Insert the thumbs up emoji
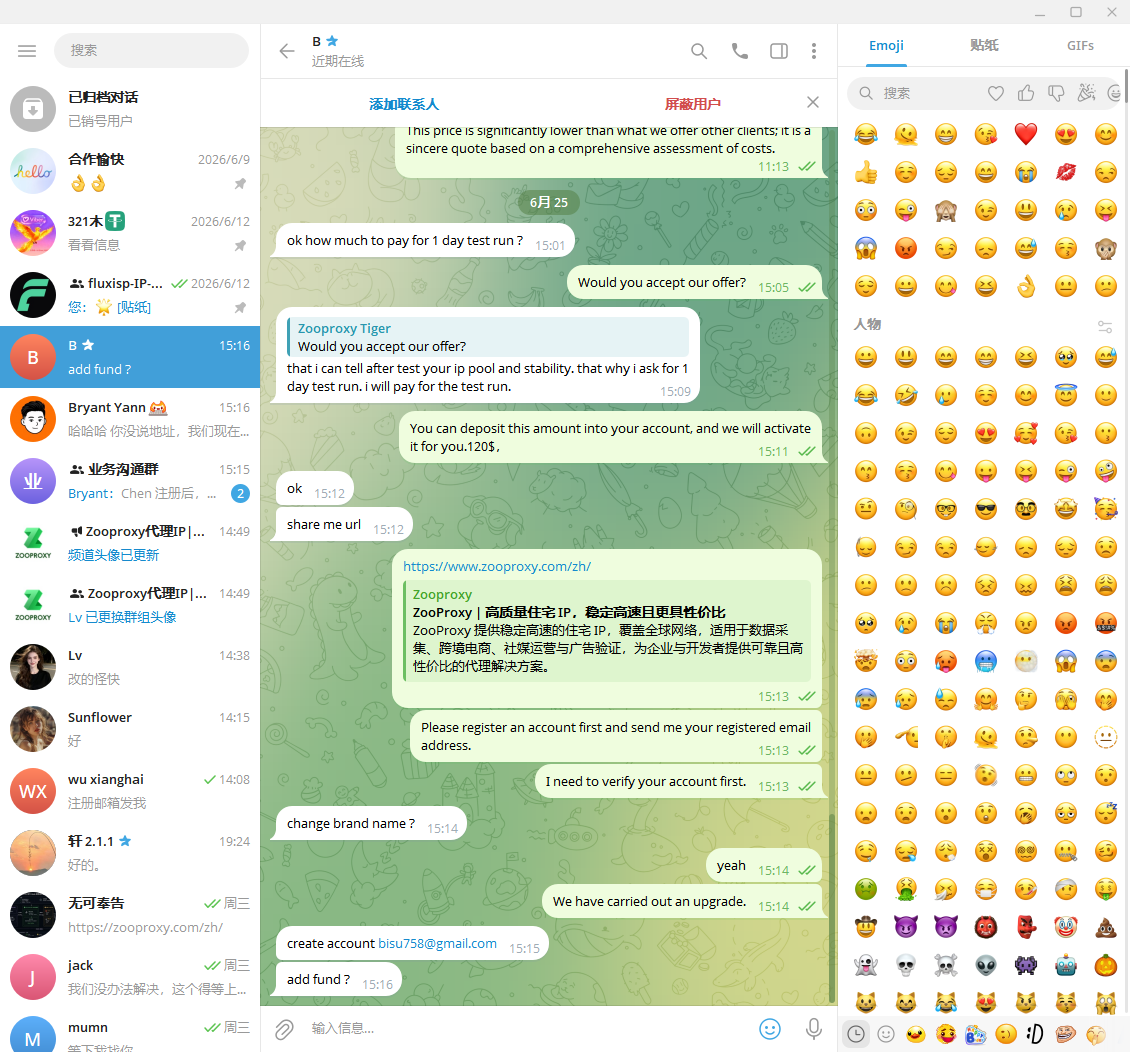 pyautogui.click(x=866, y=172)
